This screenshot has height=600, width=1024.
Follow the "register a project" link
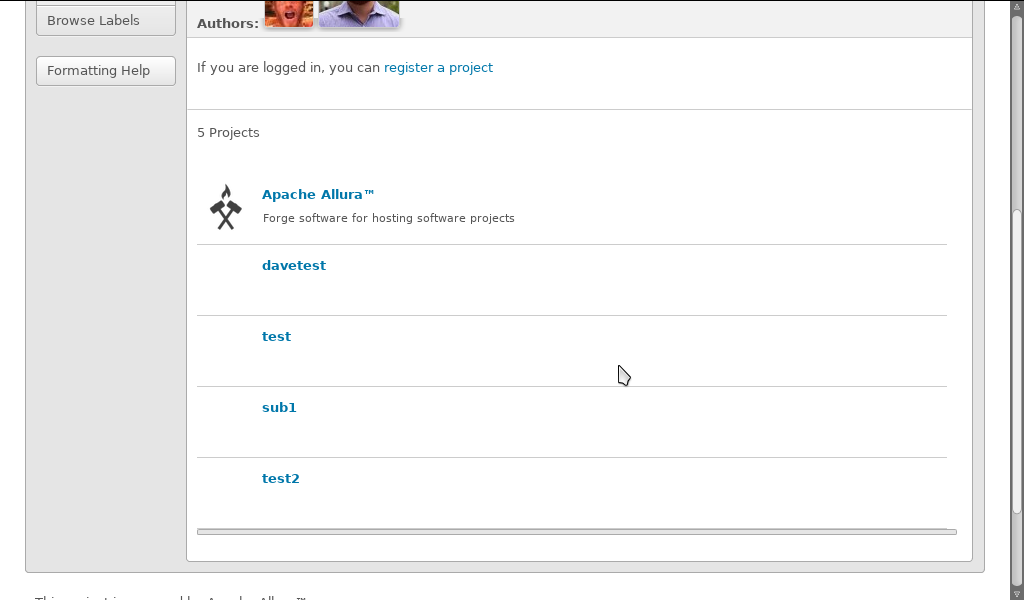pos(438,68)
